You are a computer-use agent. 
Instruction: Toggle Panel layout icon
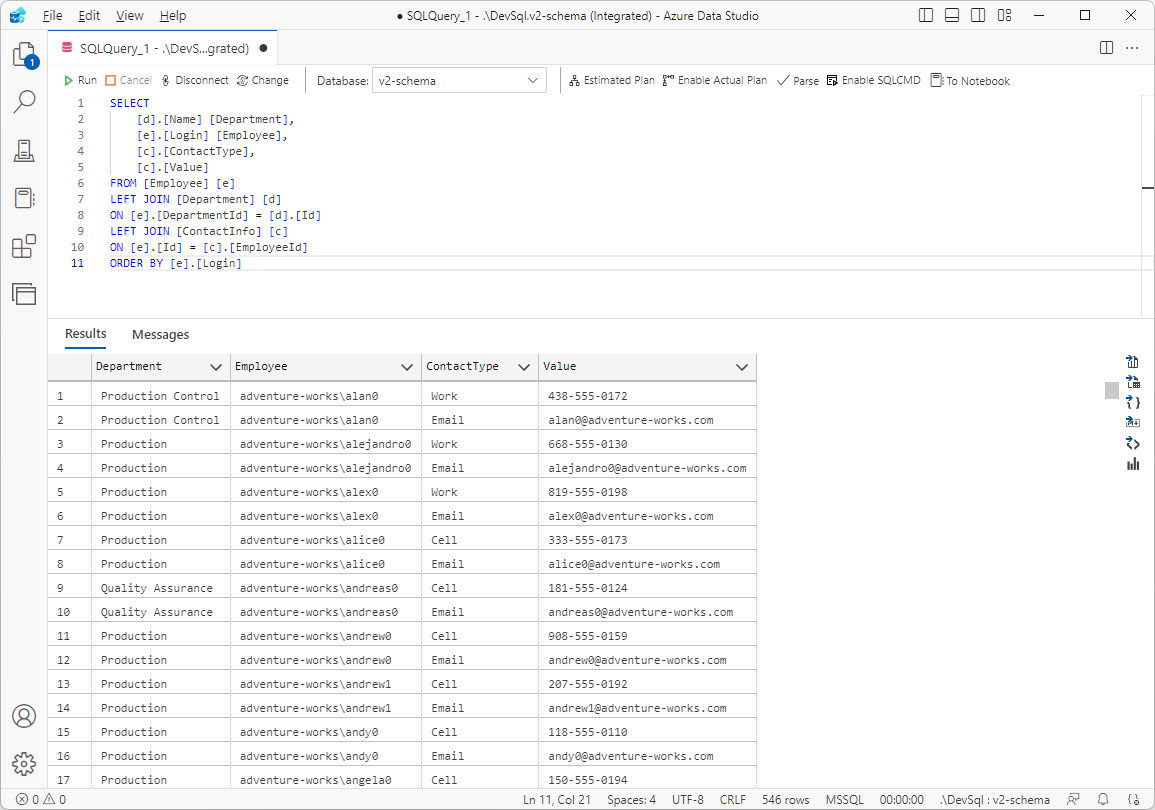click(952, 15)
